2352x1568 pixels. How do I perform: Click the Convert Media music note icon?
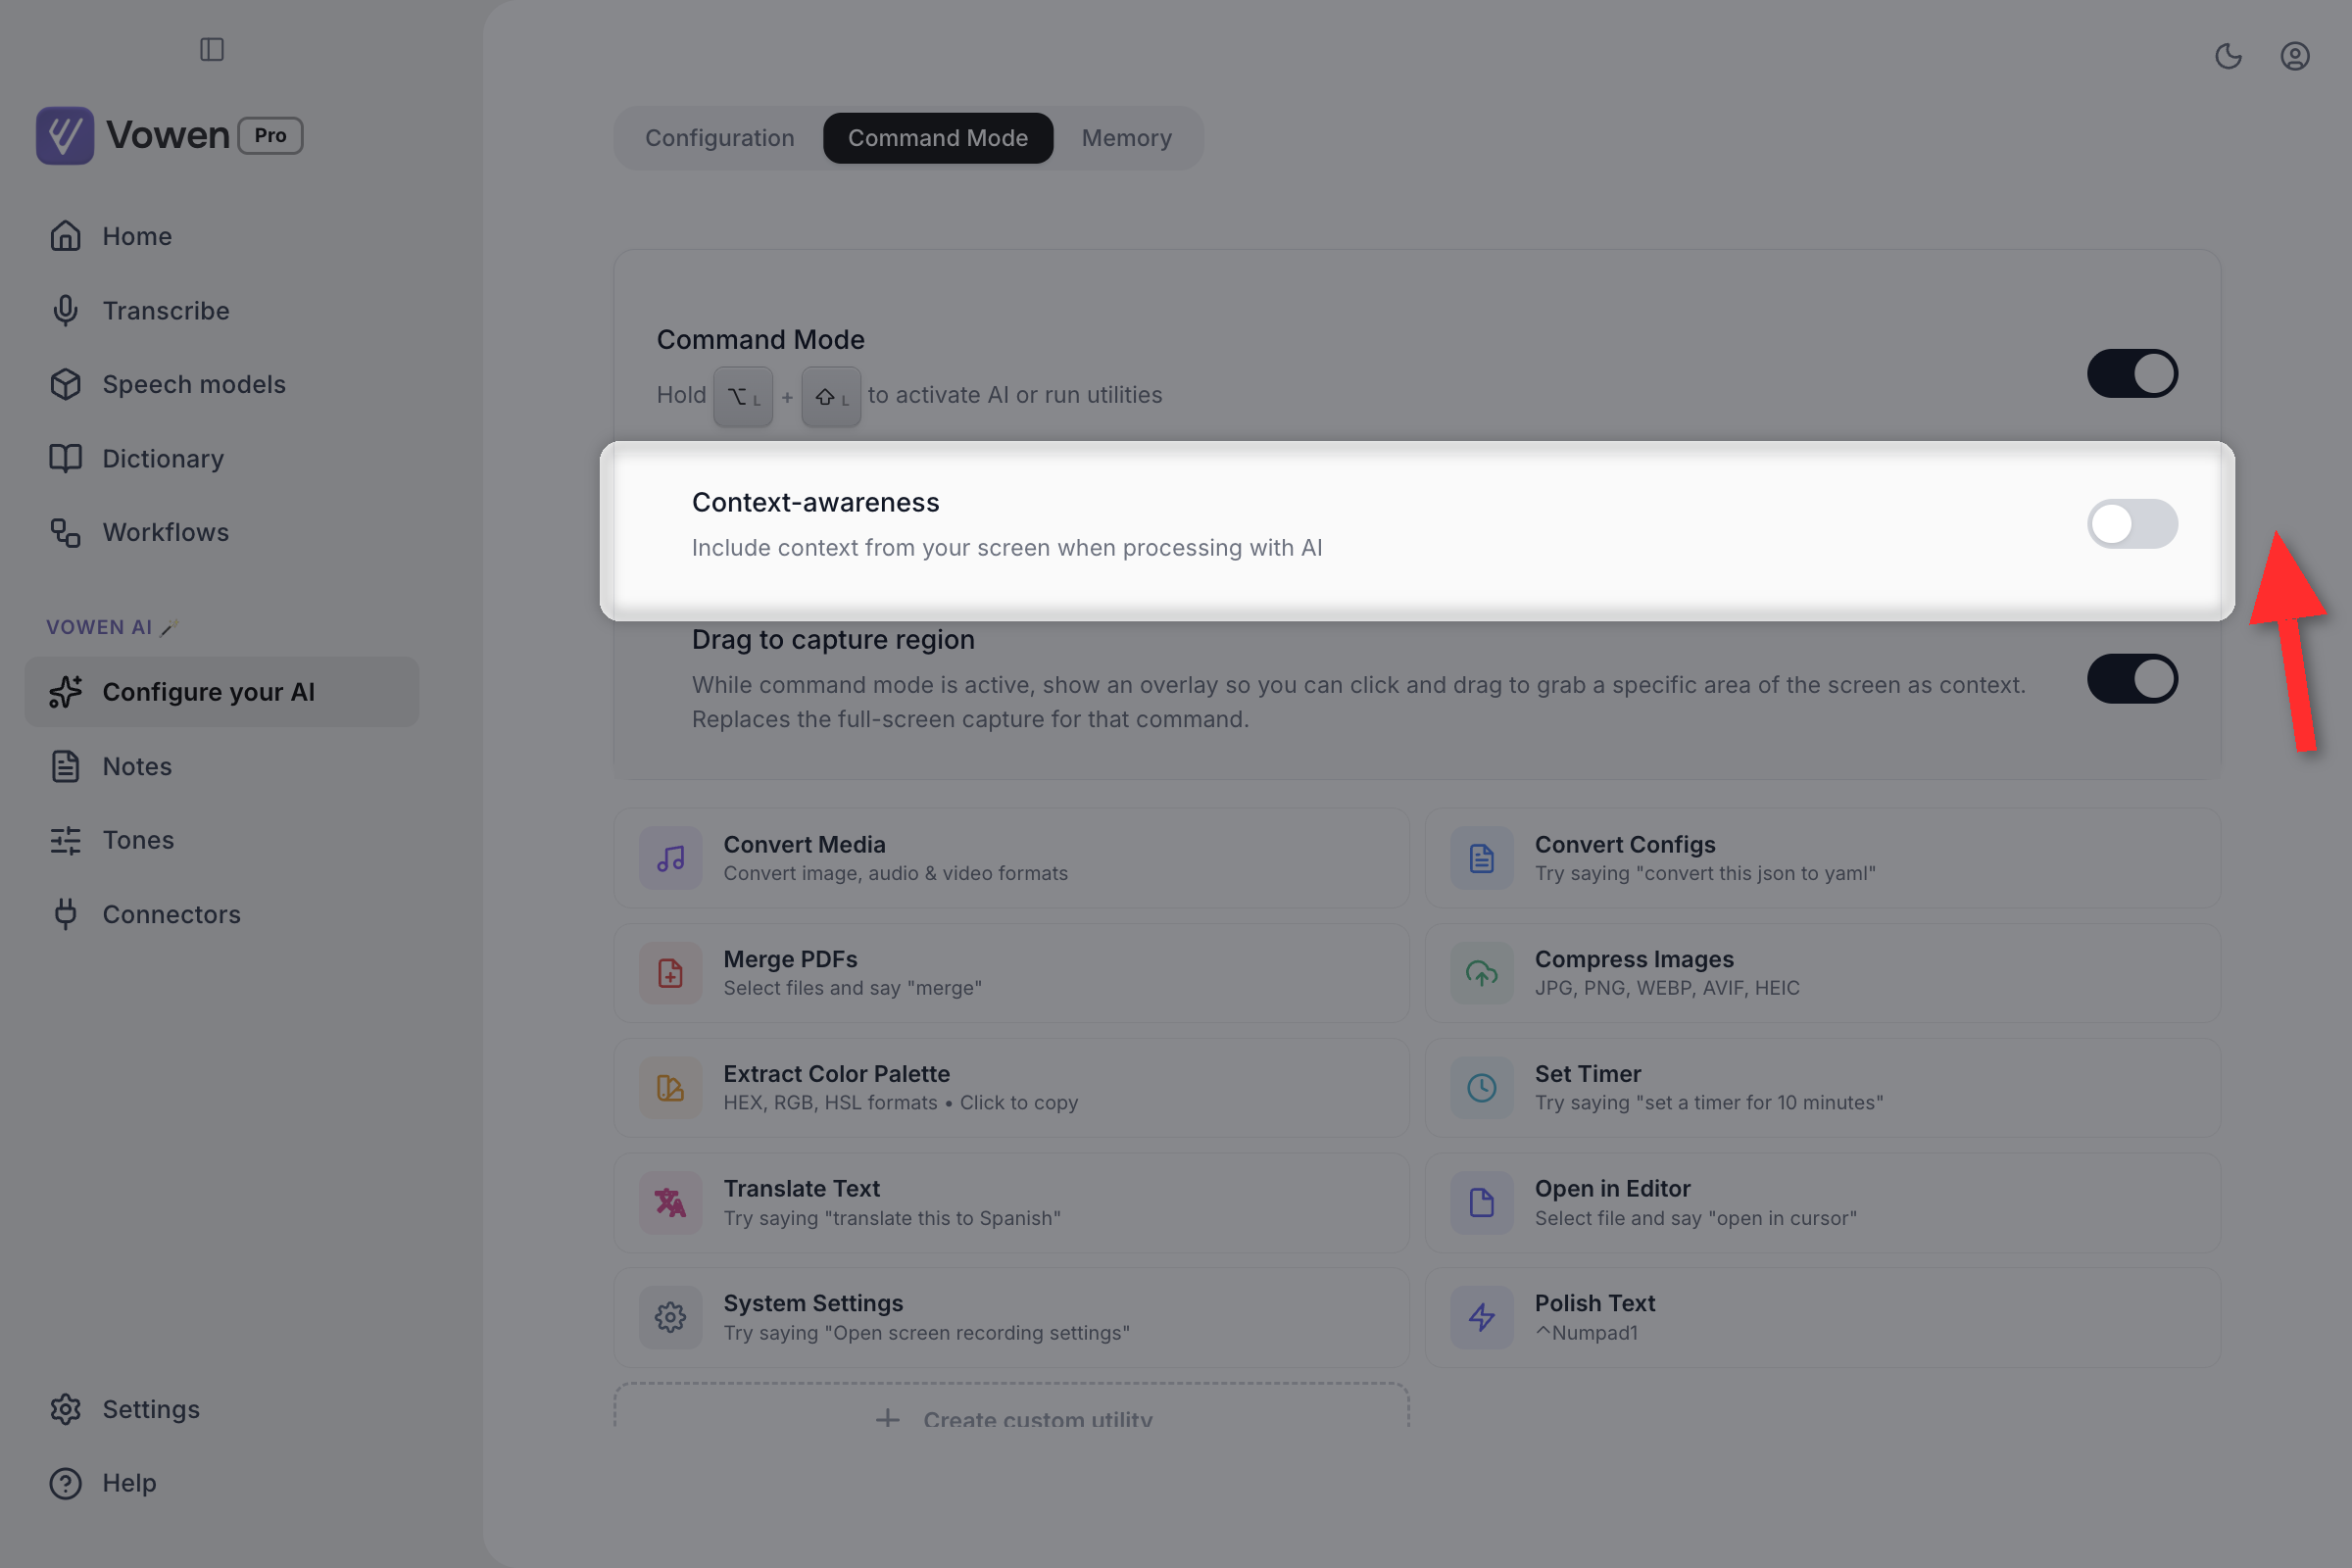coord(670,858)
